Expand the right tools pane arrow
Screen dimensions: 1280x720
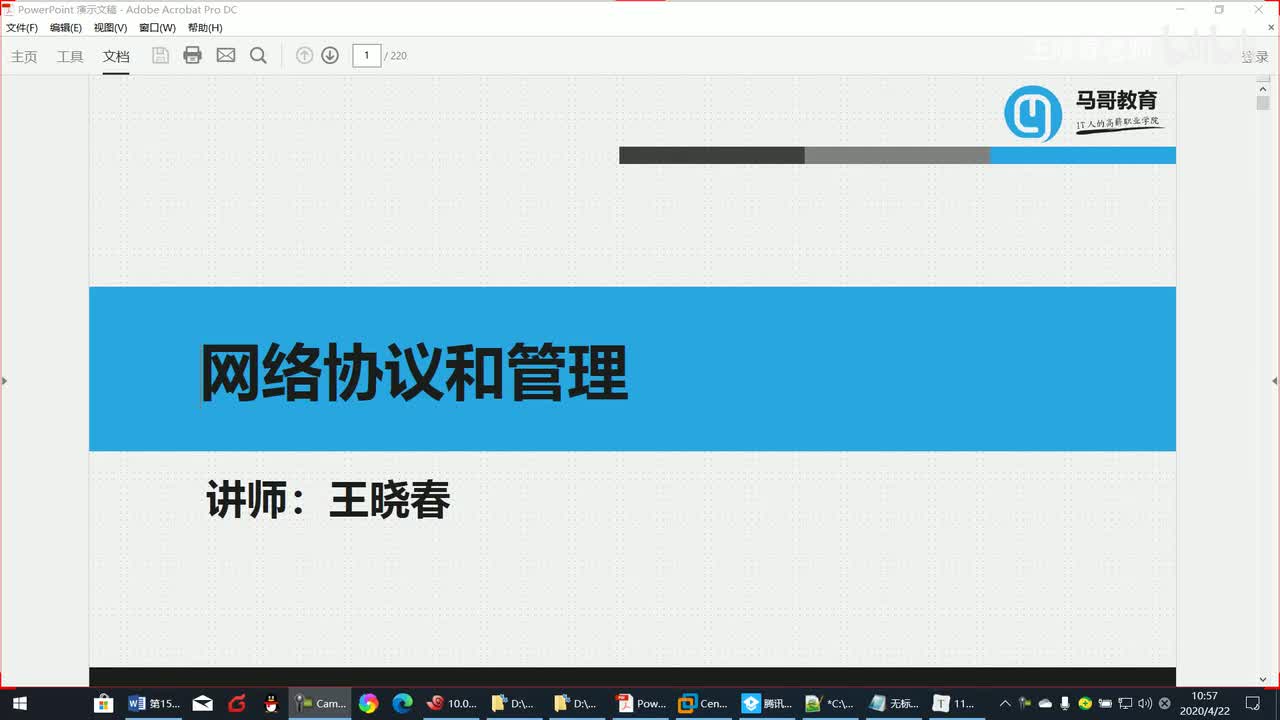point(1275,380)
